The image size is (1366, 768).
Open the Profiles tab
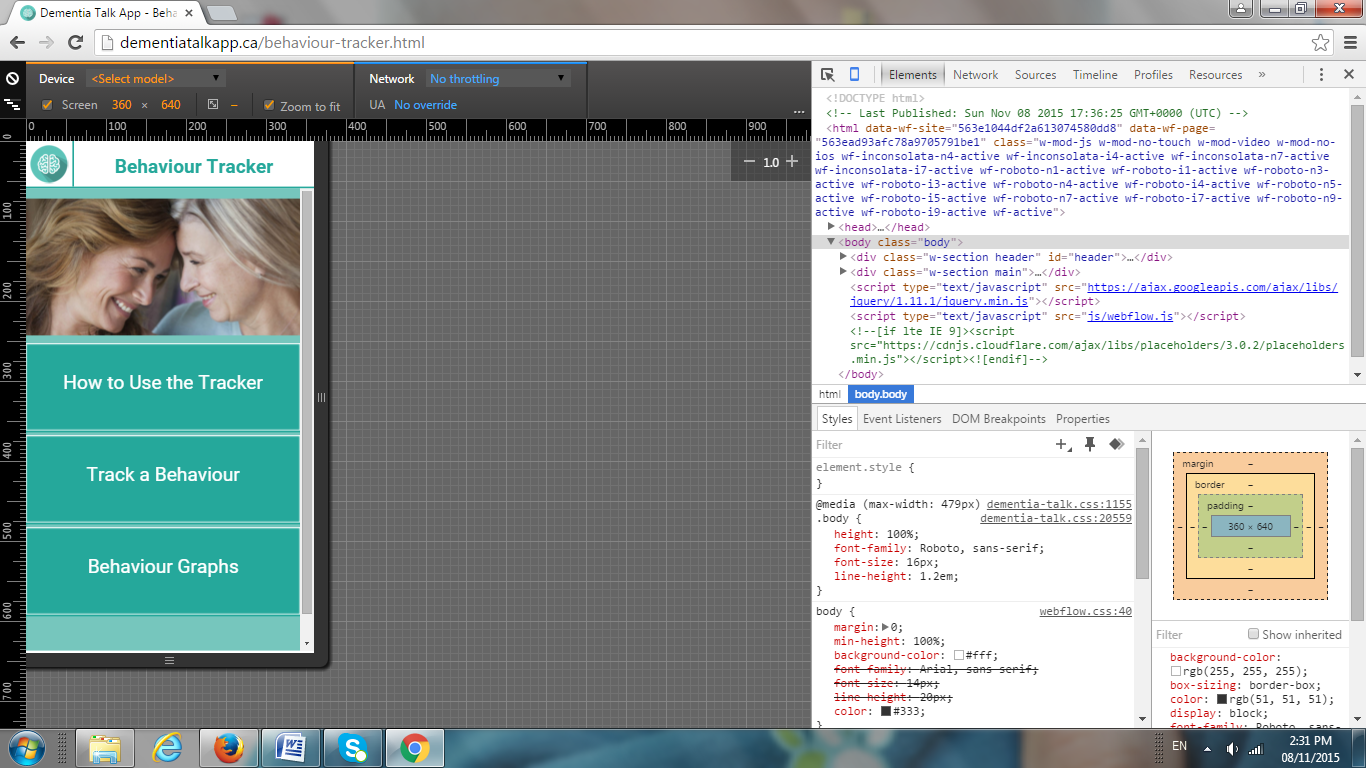tap(1153, 75)
